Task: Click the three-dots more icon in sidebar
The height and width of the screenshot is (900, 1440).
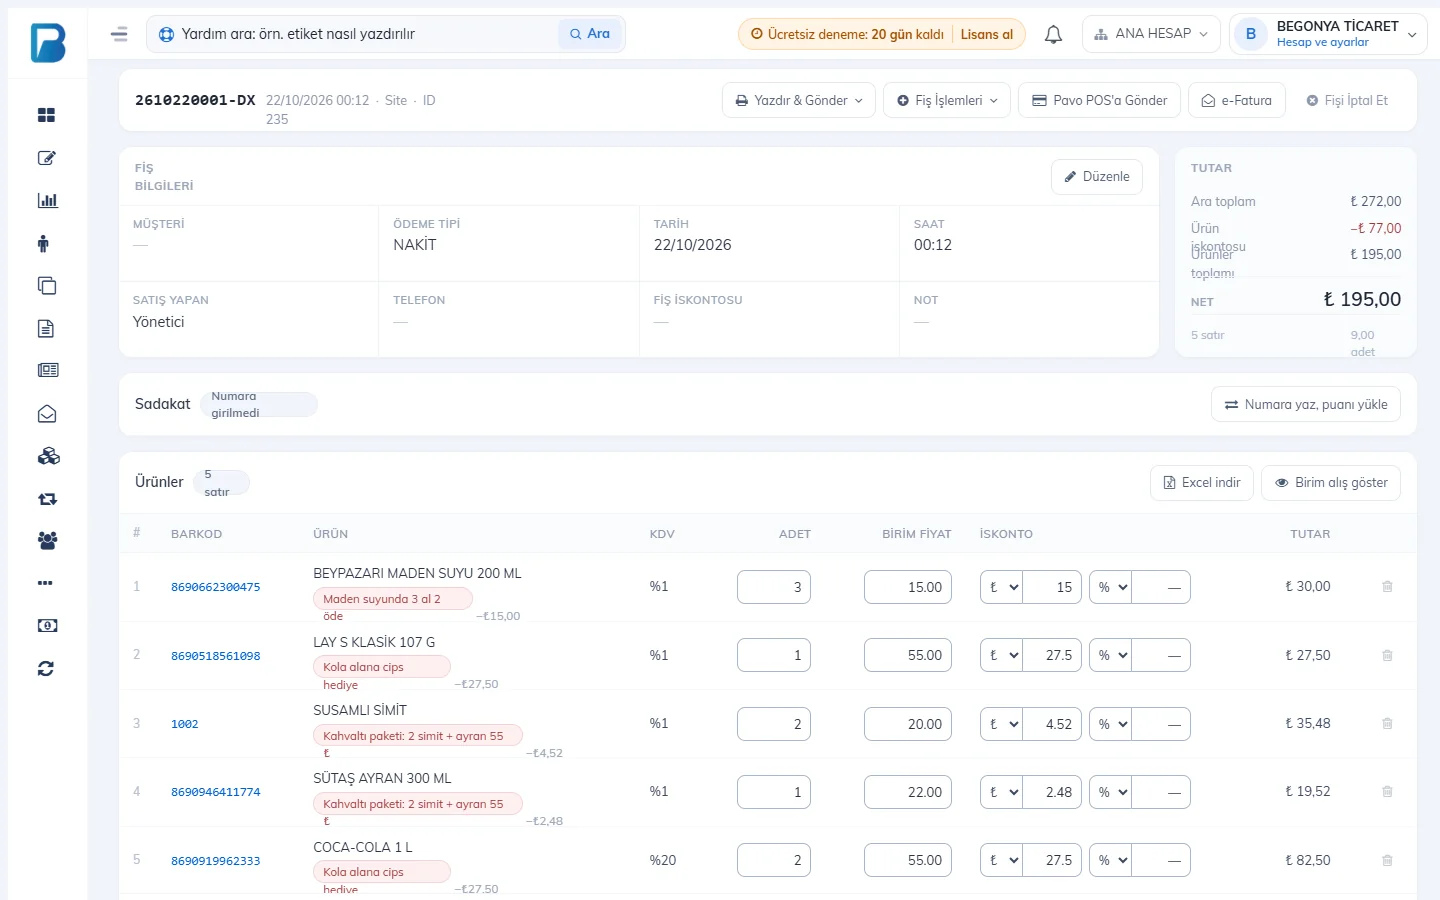Action: click(x=45, y=583)
